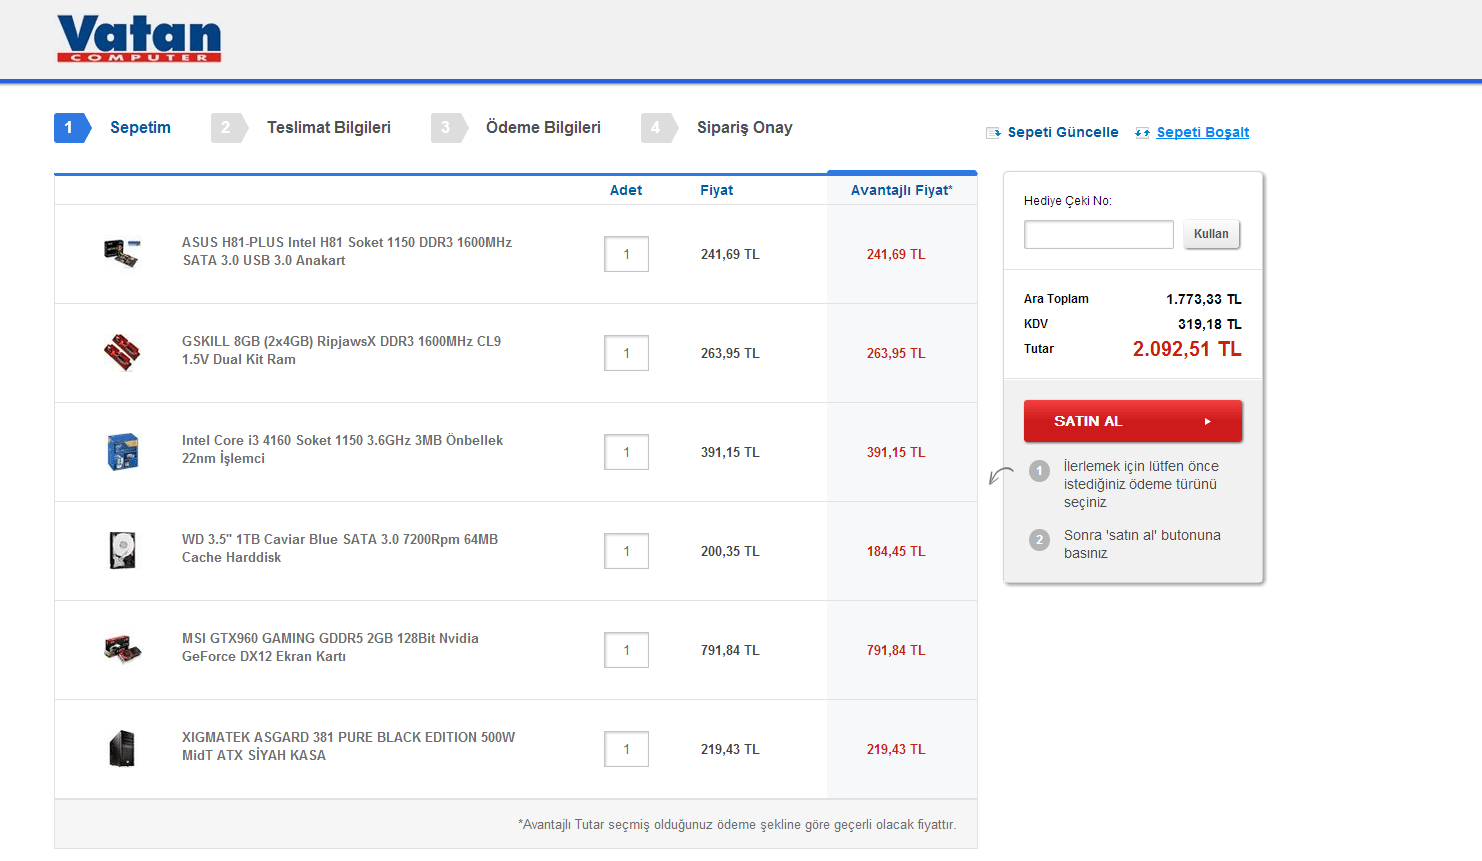Viewport: 1482px width, 861px height.
Task: Open the MSI GTX960 graphics card thumbnail
Action: [x=122, y=650]
